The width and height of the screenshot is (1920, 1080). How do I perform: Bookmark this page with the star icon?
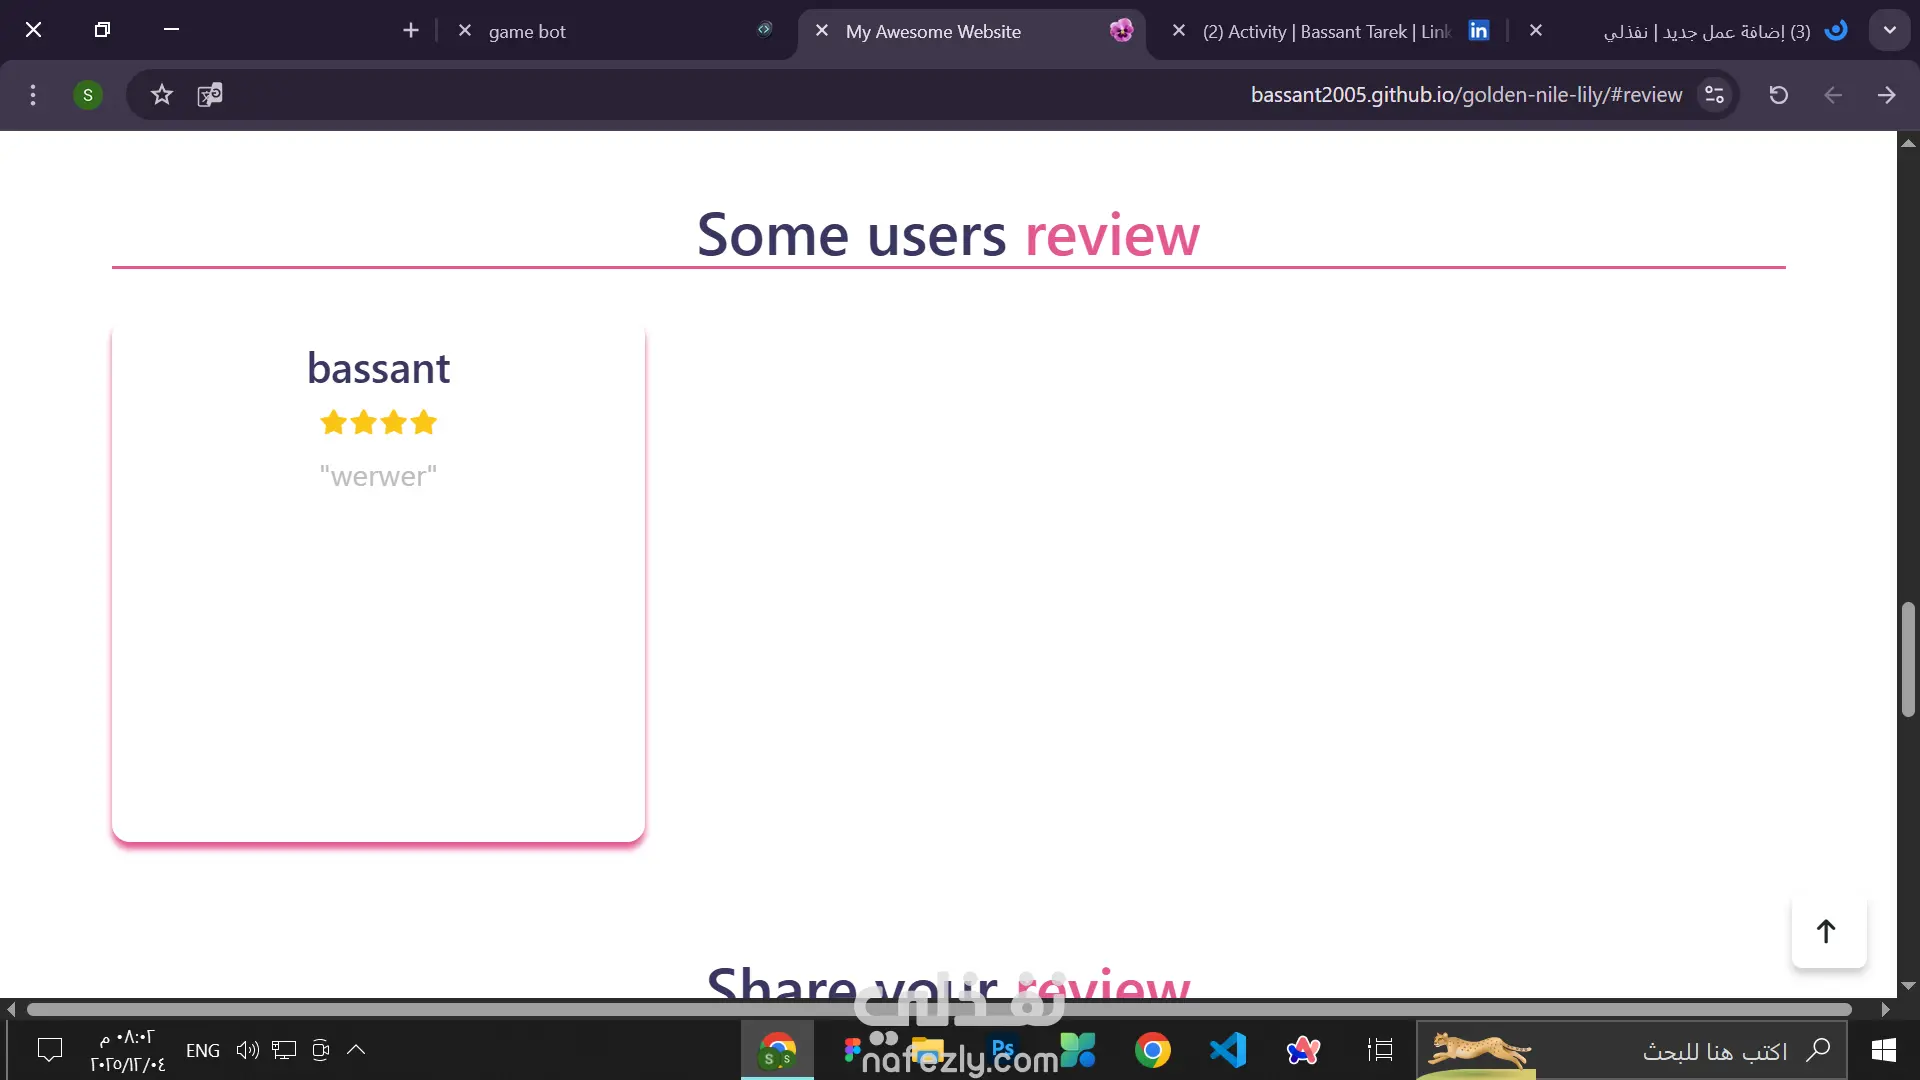point(162,95)
